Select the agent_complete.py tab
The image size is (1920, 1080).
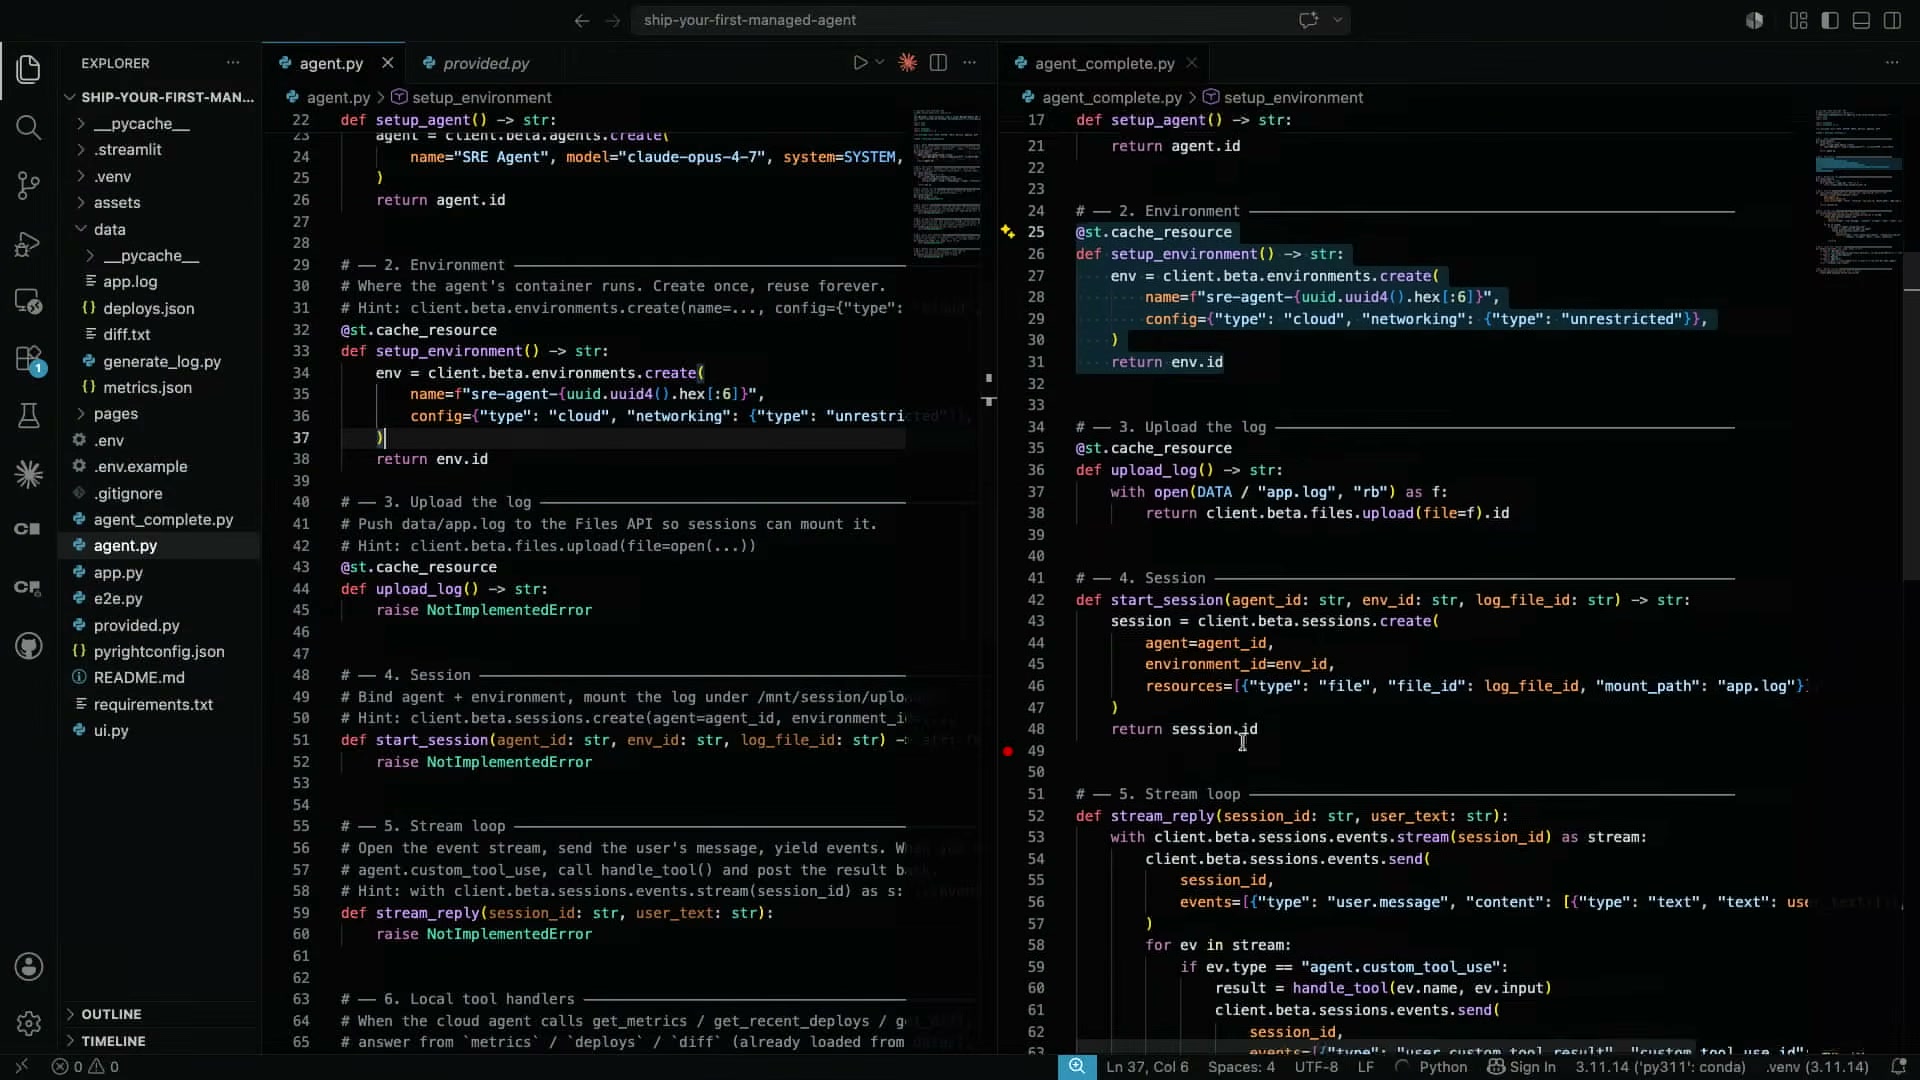click(x=1104, y=63)
